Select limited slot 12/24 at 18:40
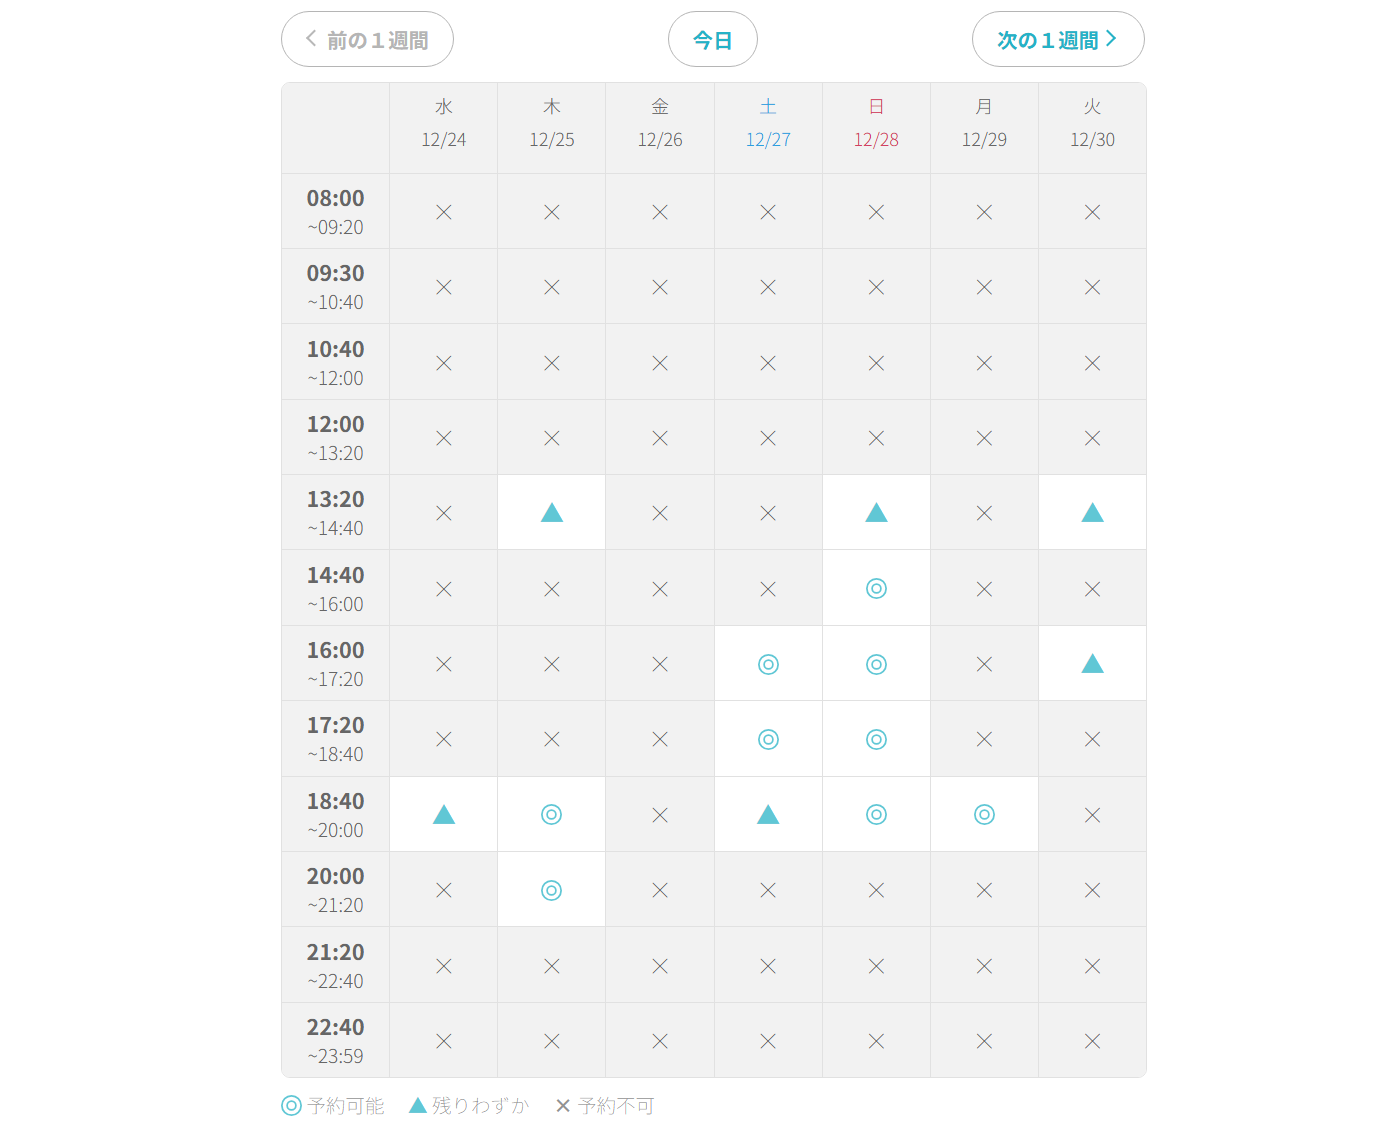Image resolution: width=1375 pixels, height=1133 pixels. (x=444, y=815)
